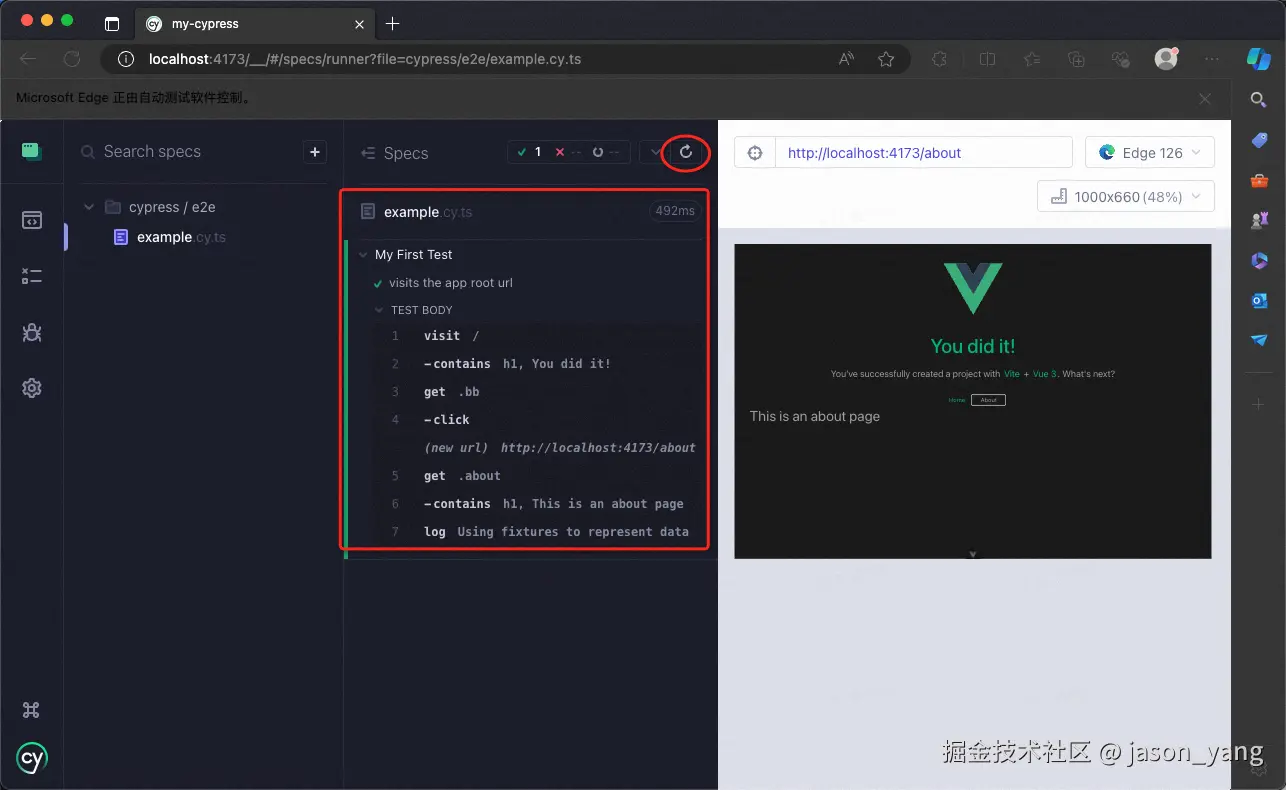Open the Edge 126 browser dropdown
The width and height of the screenshot is (1286, 790).
pyautogui.click(x=1150, y=153)
